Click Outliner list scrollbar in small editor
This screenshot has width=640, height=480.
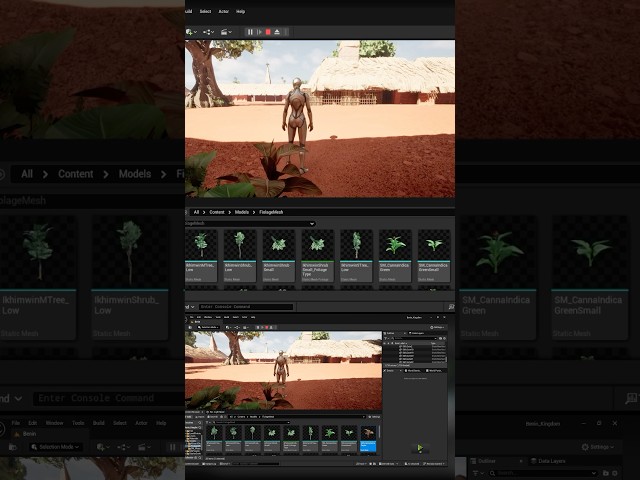tap(446, 360)
